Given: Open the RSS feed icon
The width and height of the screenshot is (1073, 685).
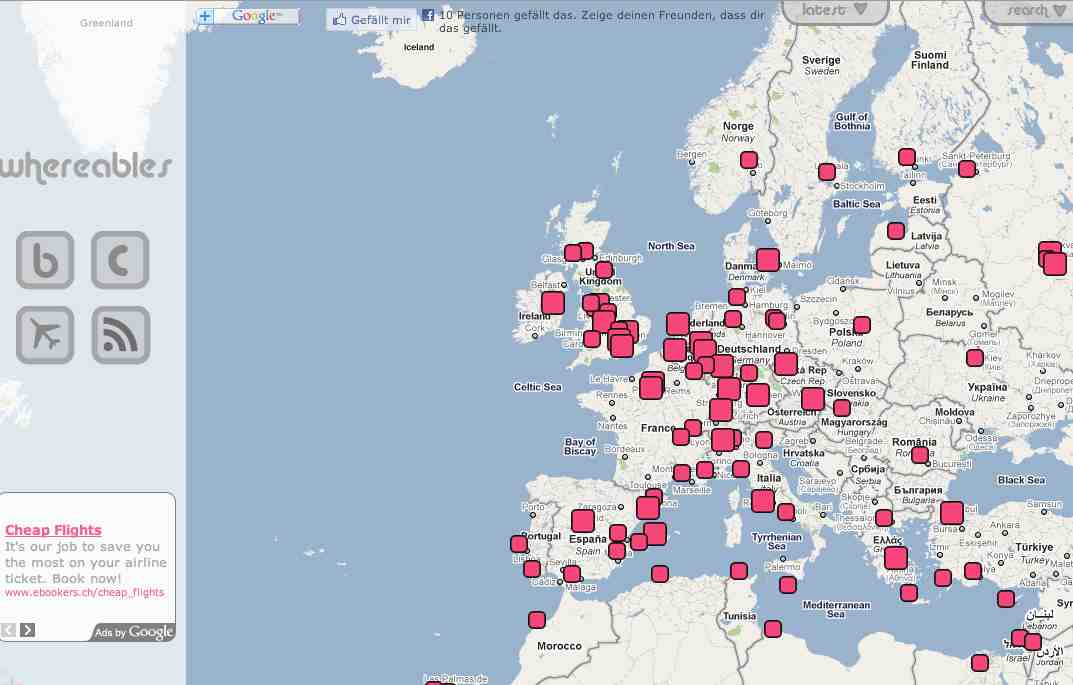Looking at the screenshot, I should pos(120,335).
